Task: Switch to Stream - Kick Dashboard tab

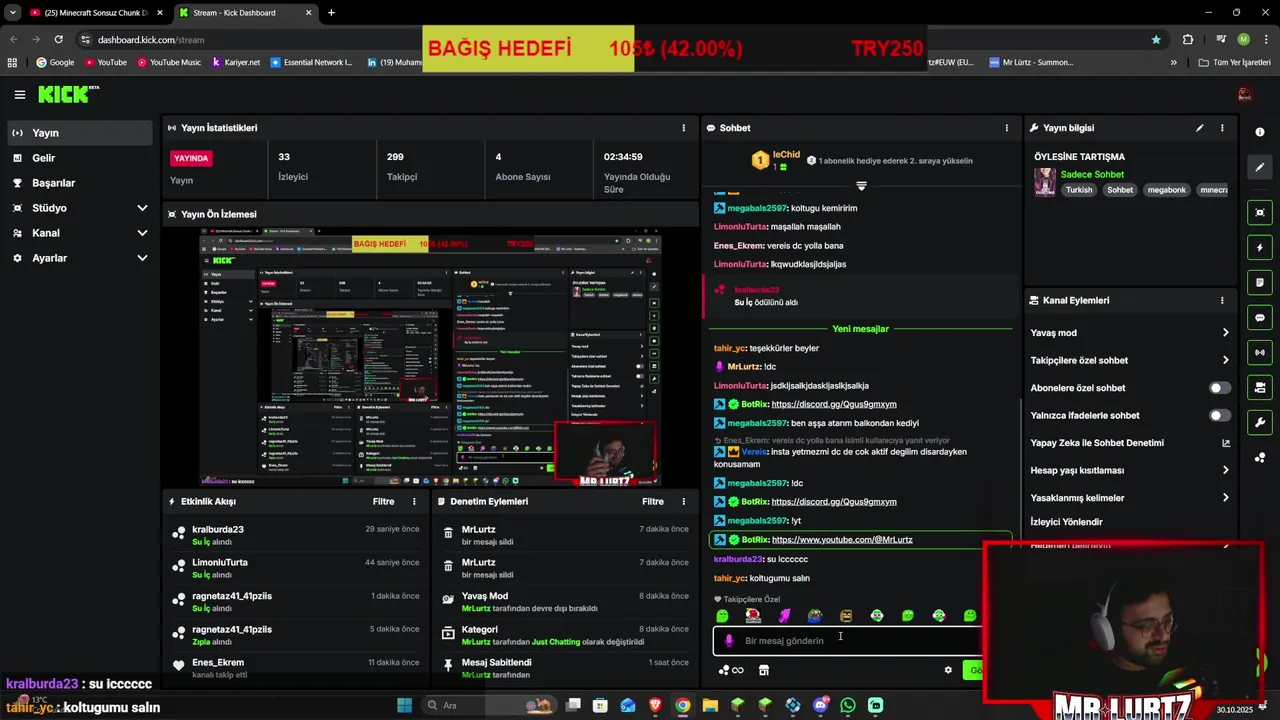Action: [245, 13]
